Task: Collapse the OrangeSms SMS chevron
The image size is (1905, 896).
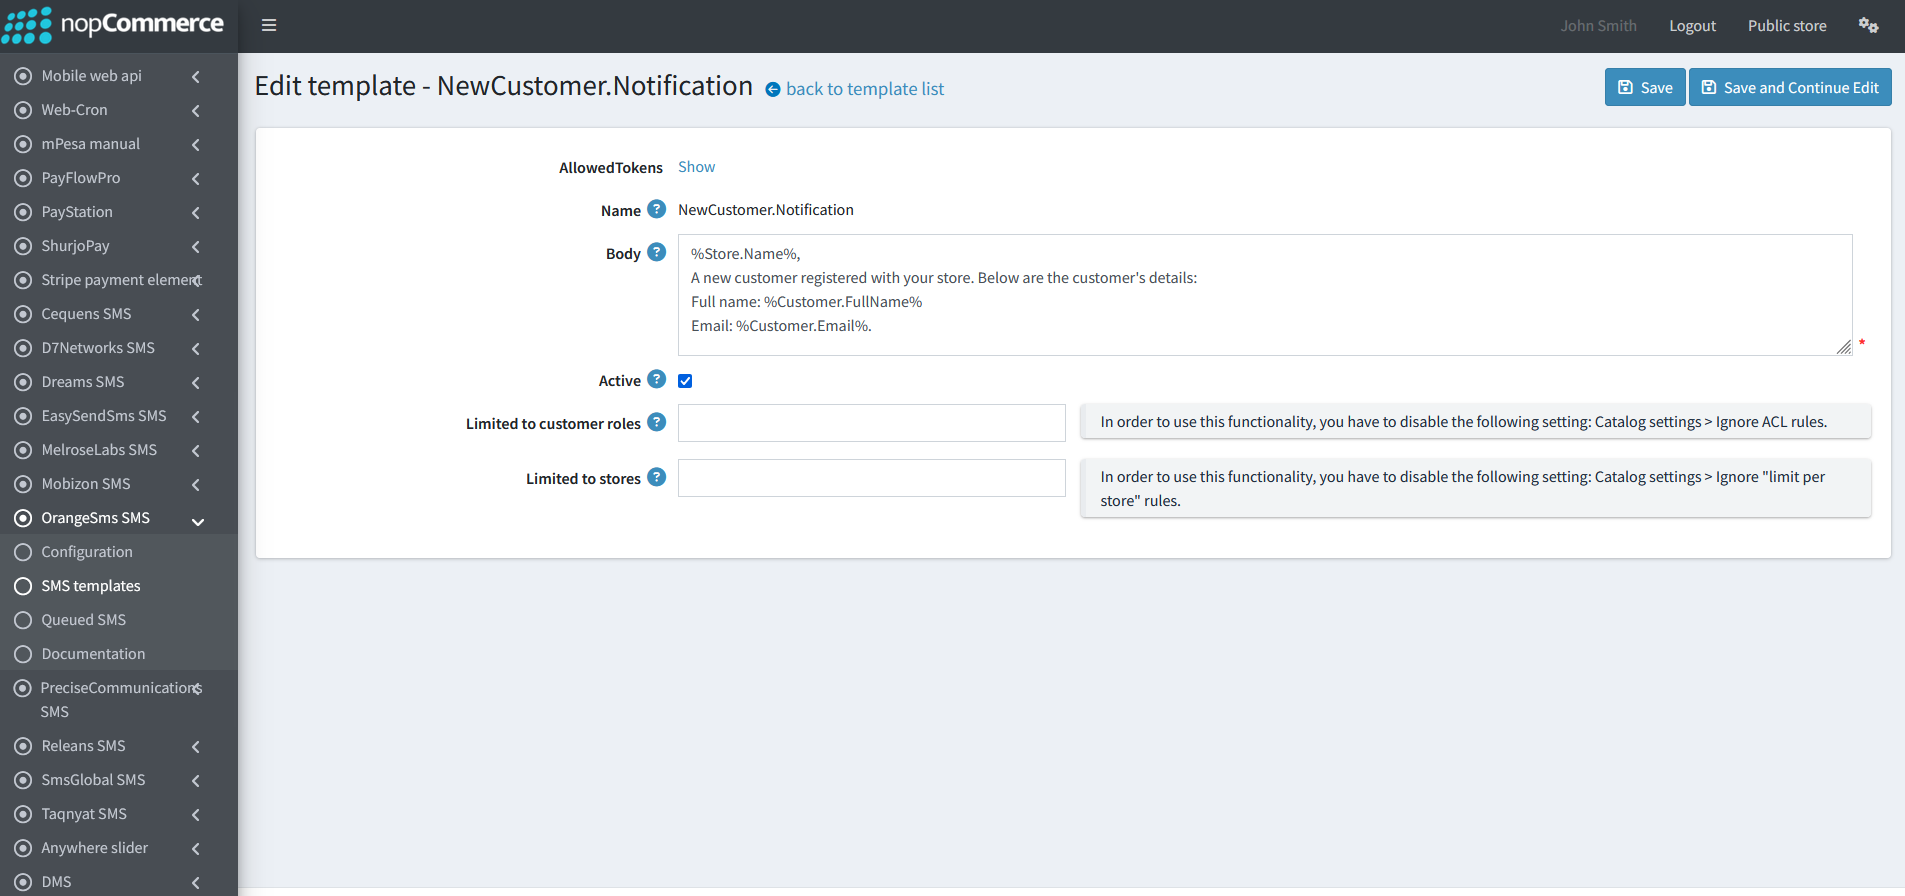Action: 198,522
